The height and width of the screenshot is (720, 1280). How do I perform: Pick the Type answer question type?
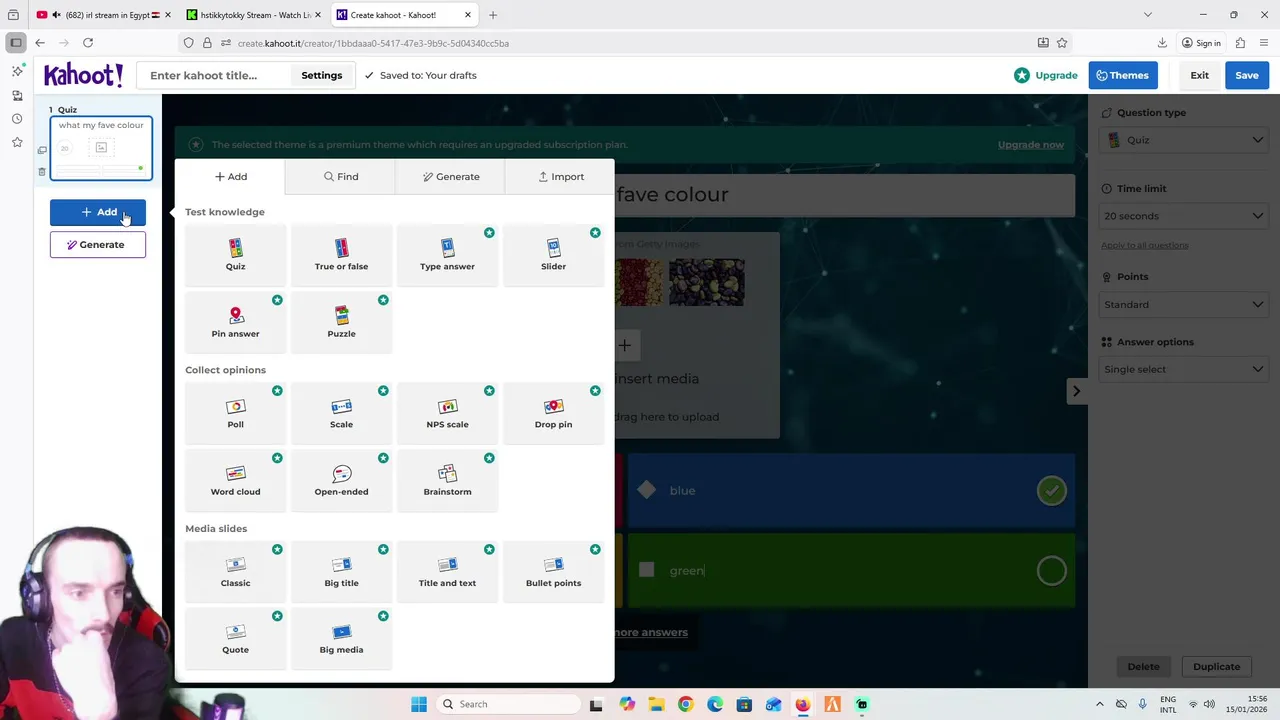pos(447,254)
